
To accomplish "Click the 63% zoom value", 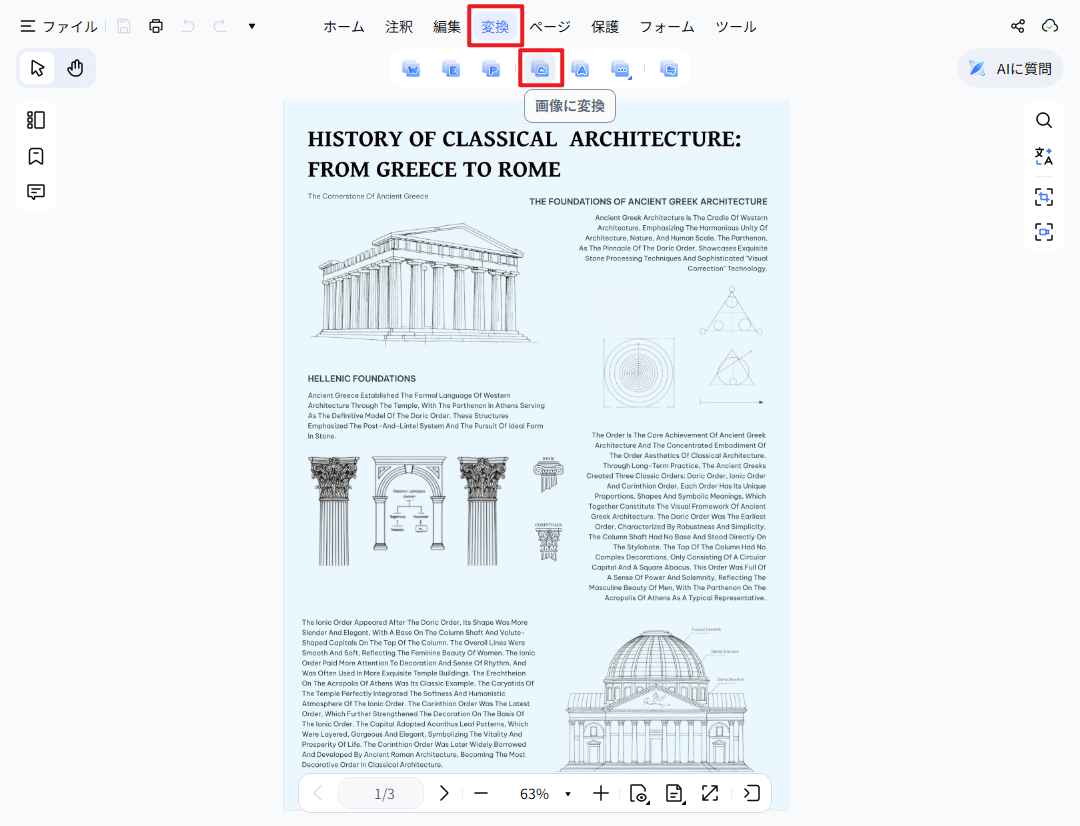I will point(534,794).
